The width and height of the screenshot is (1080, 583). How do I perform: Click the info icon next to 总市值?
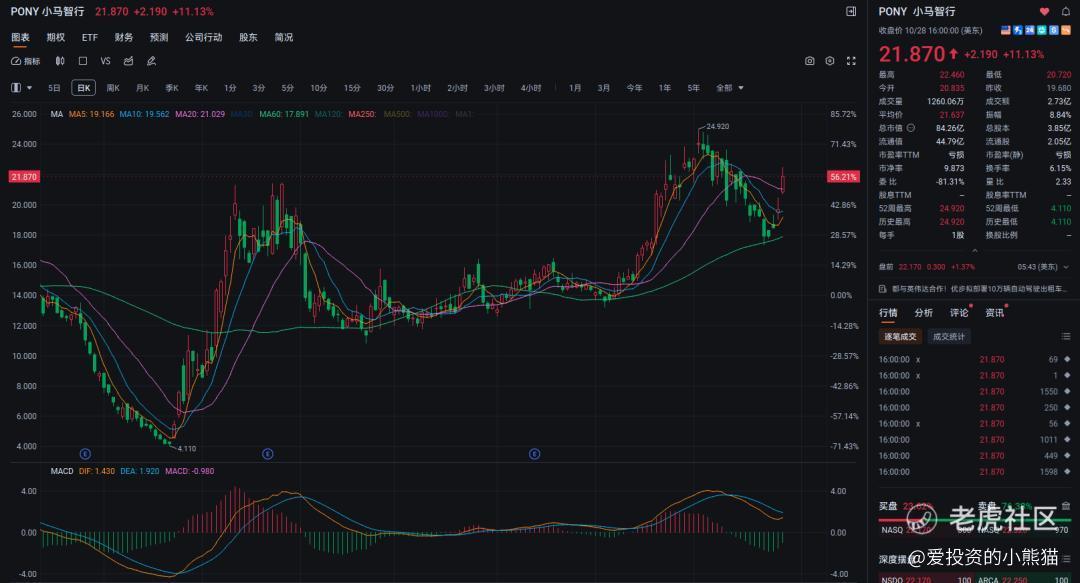(x=911, y=128)
